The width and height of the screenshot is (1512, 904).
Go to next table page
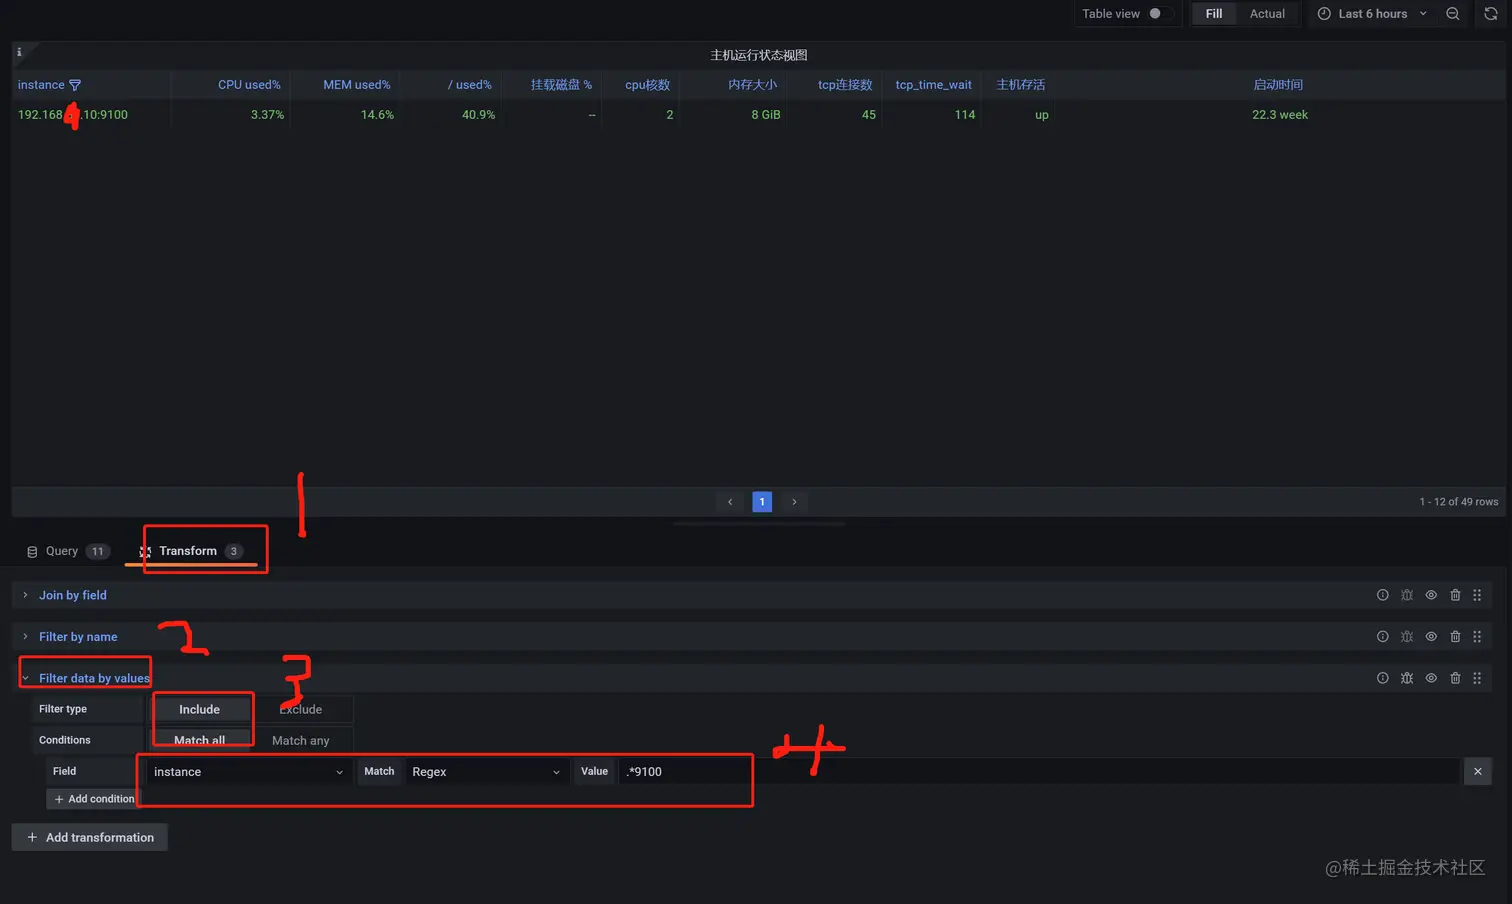[794, 502]
